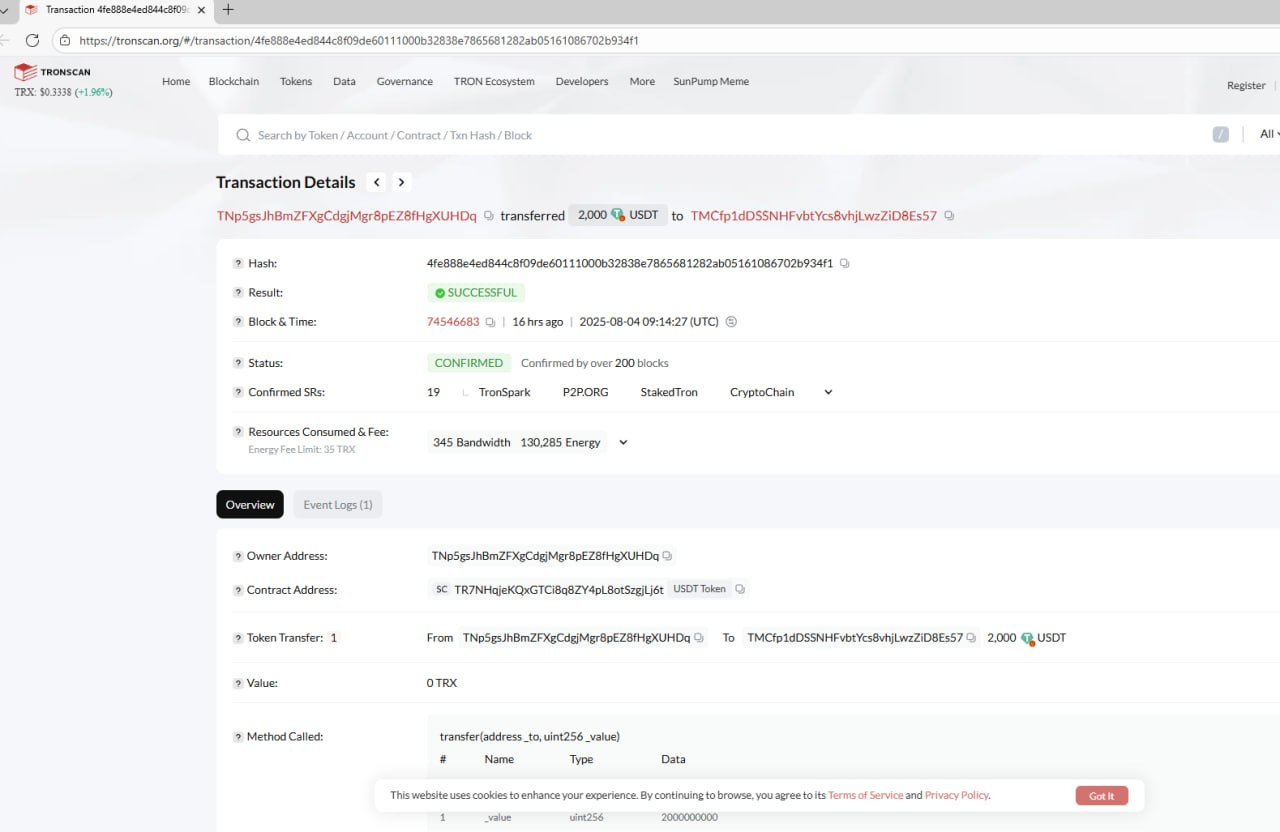This screenshot has height=832, width=1280.
Task: Click the help icon next to Contract Address
Action: (x=238, y=590)
